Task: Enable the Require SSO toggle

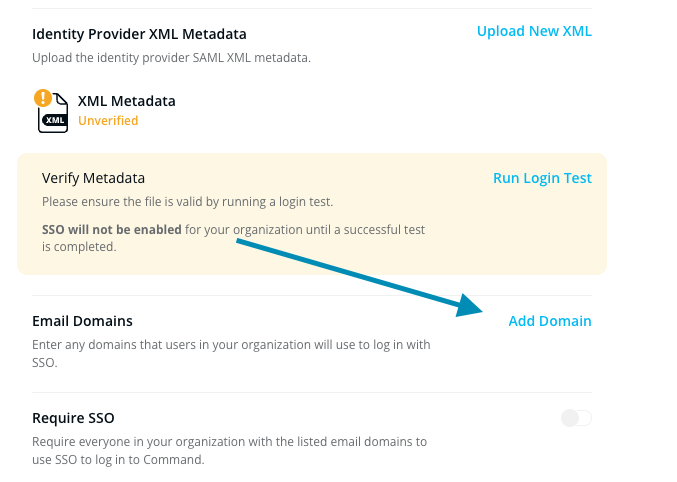Action: coord(577,418)
